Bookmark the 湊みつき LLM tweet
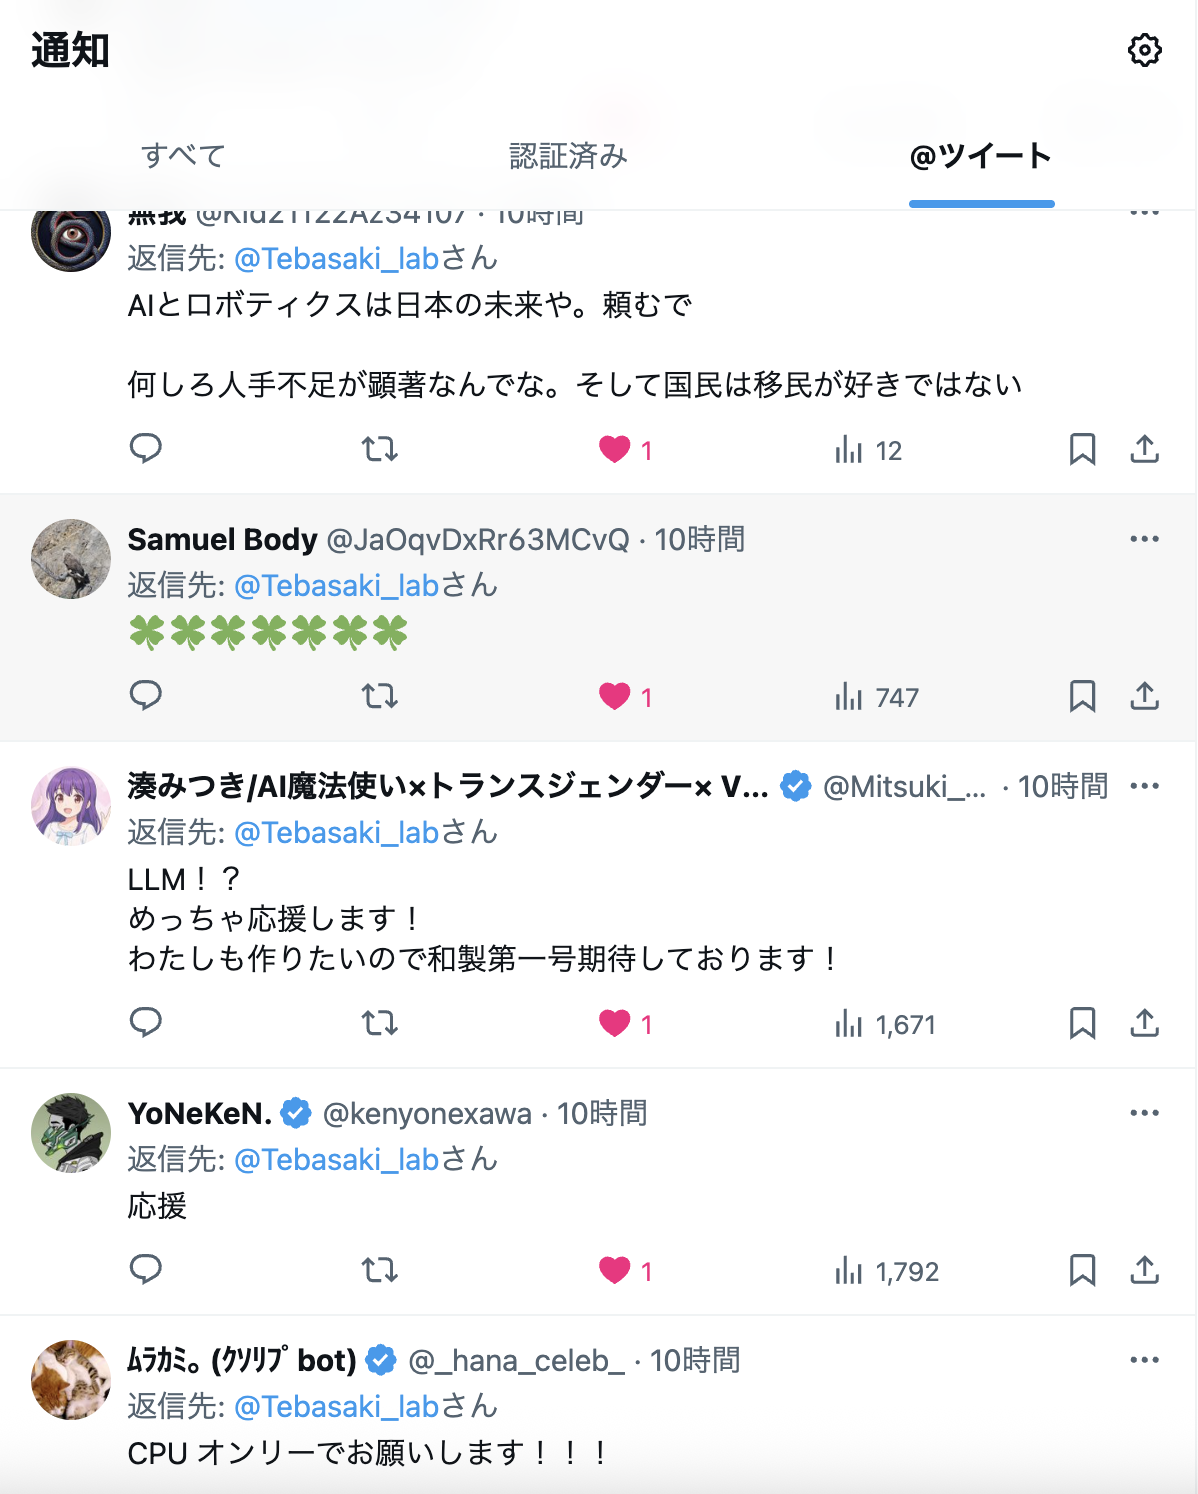The height and width of the screenshot is (1494, 1198). pyautogui.click(x=1082, y=1023)
